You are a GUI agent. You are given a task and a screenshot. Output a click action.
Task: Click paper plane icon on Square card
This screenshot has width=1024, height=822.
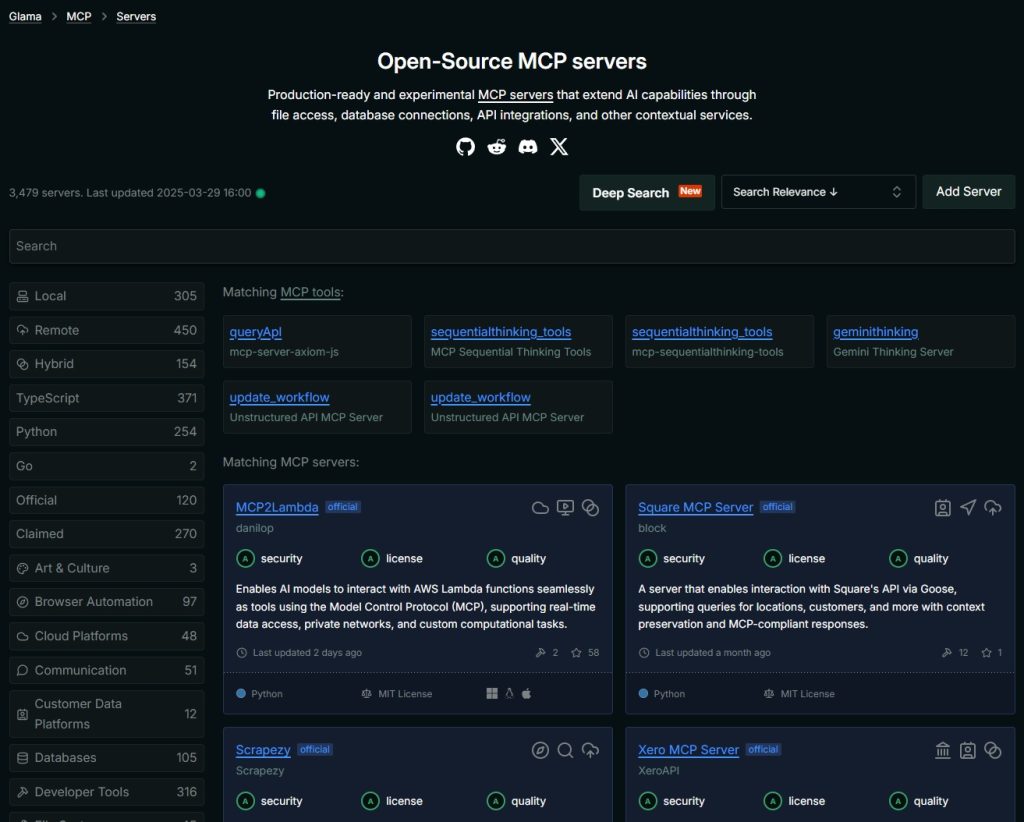tap(967, 508)
